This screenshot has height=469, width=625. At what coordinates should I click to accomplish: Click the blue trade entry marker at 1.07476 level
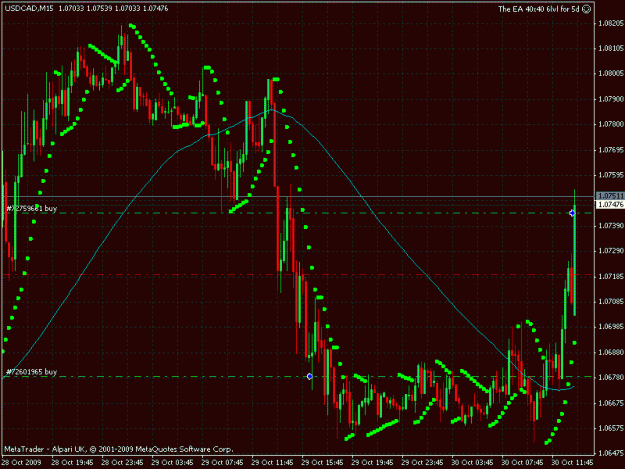pos(572,213)
